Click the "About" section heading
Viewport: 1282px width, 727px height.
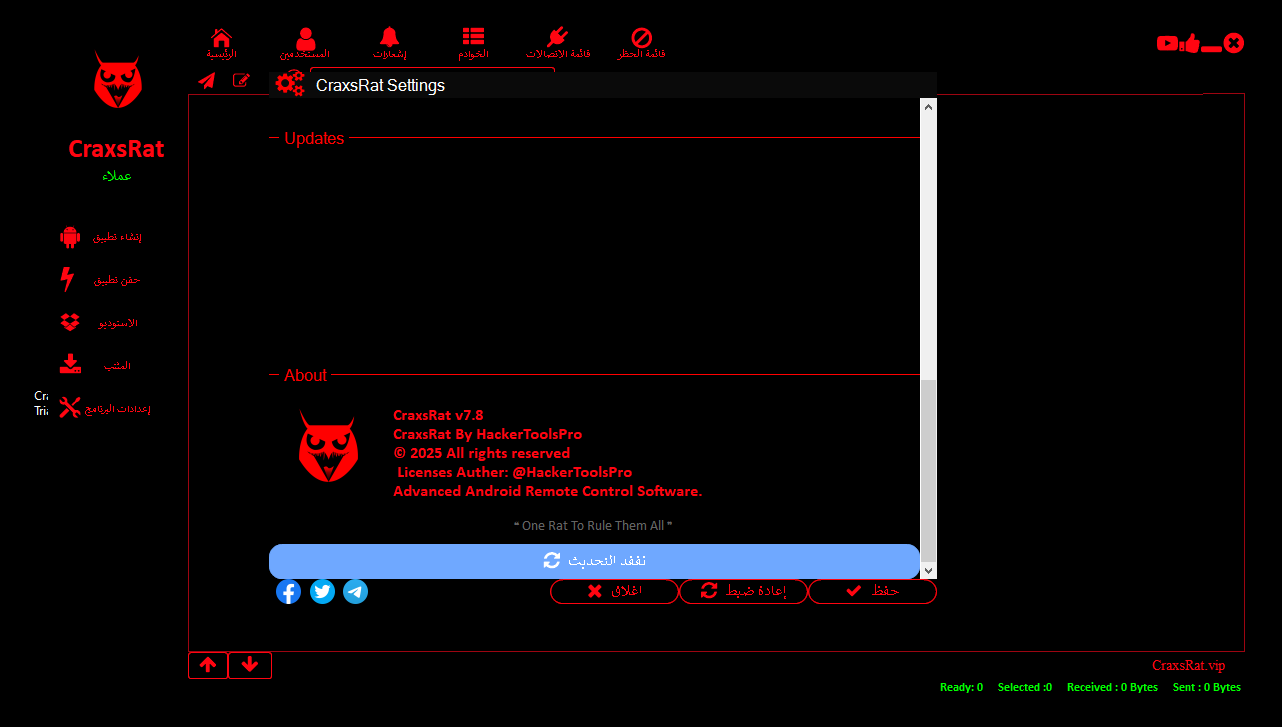[305, 376]
